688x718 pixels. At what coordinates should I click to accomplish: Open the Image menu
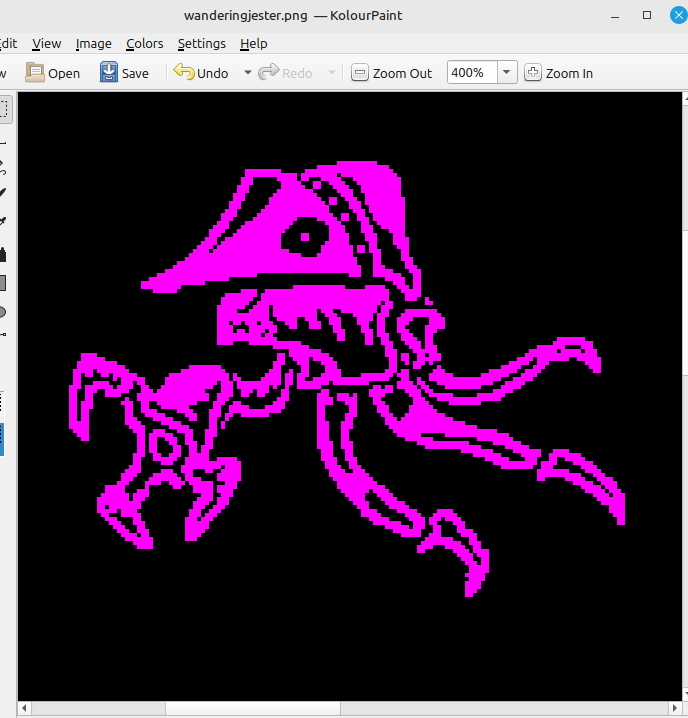[93, 43]
